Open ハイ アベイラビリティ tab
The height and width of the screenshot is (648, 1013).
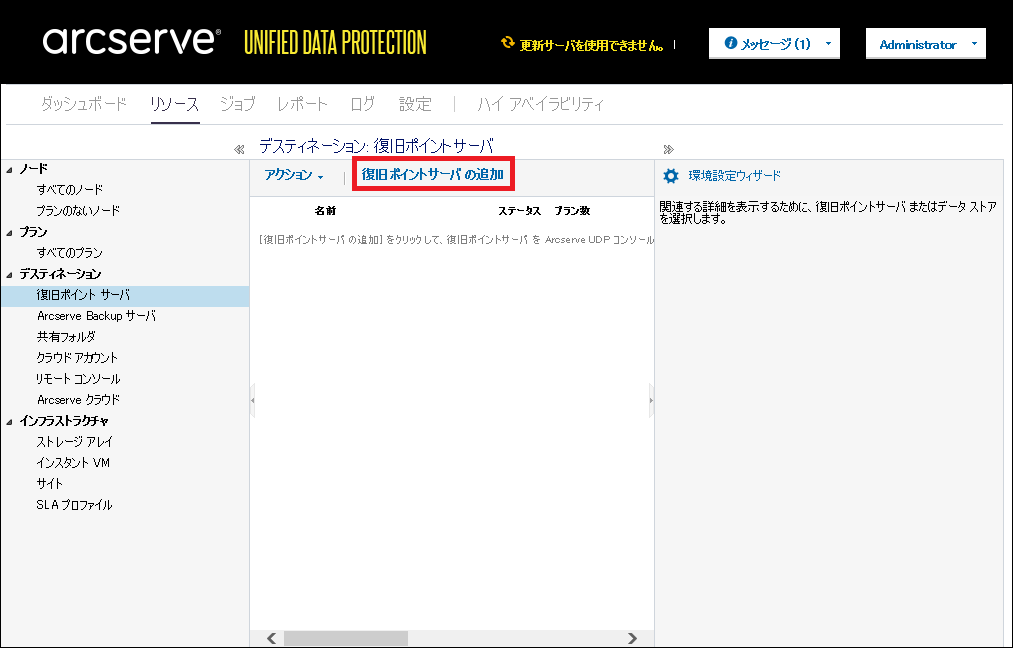(x=541, y=103)
